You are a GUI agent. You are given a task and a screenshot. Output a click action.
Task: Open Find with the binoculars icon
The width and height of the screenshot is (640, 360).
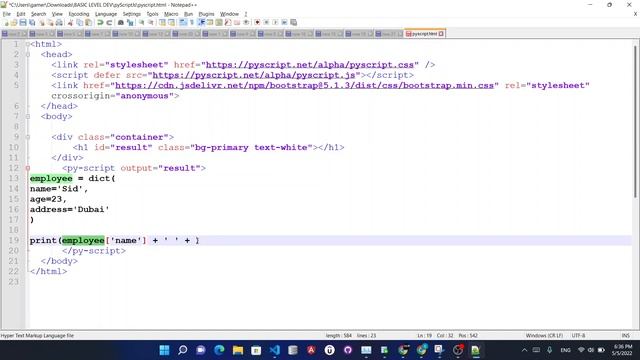(121, 22)
